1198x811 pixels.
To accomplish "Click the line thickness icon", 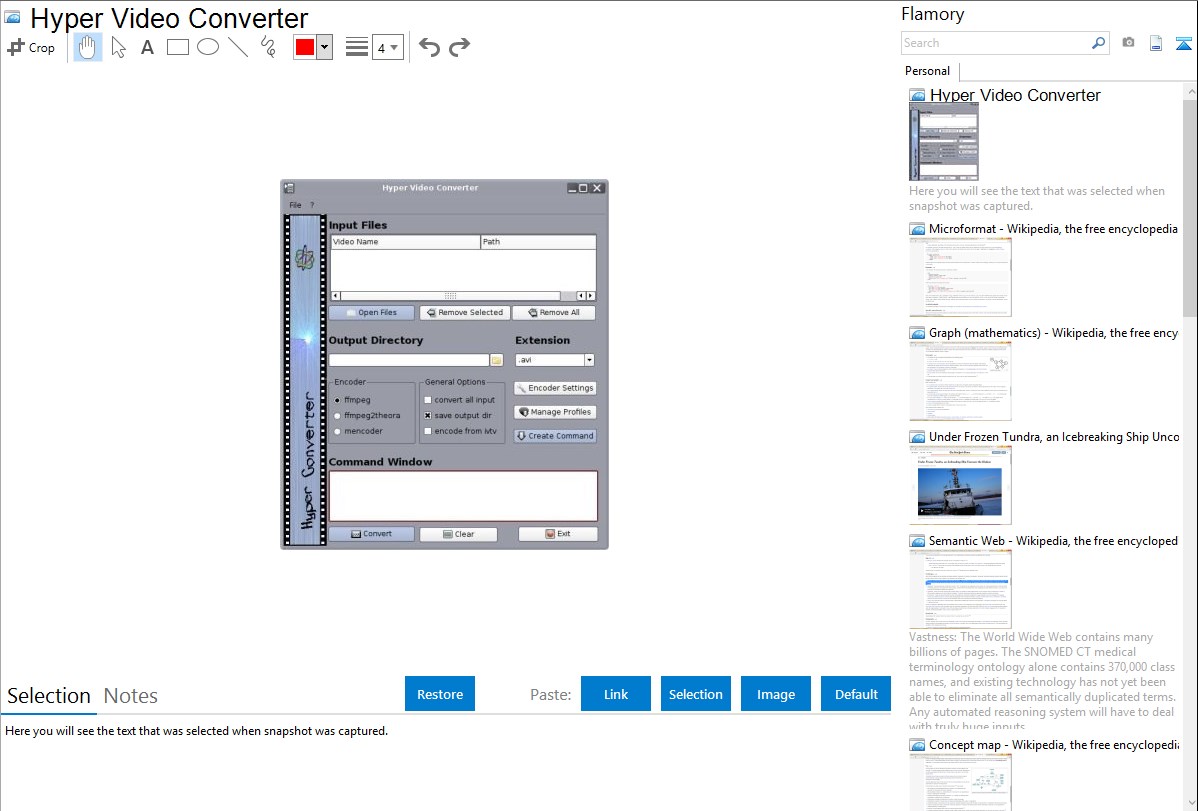I will pyautogui.click(x=356, y=47).
